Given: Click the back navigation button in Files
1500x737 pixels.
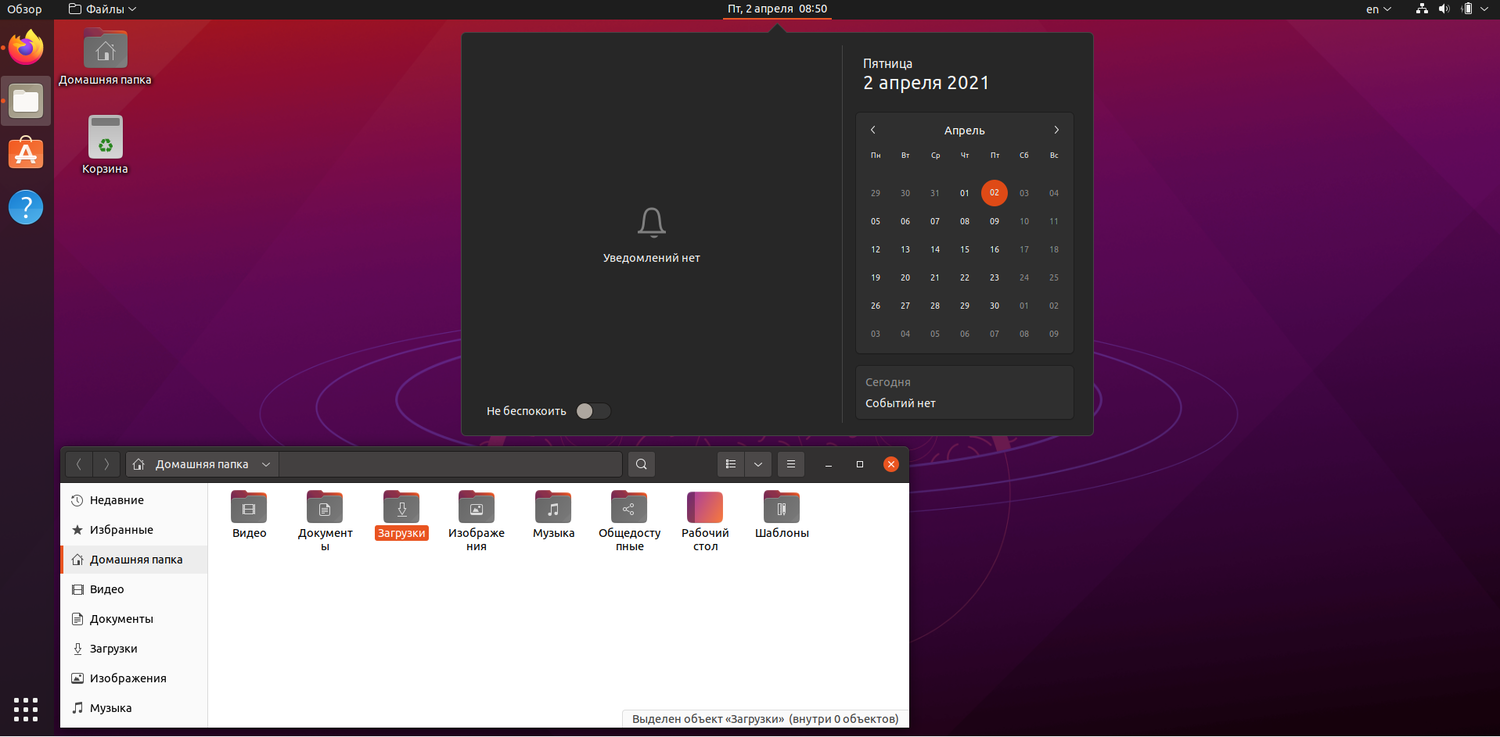Looking at the screenshot, I should (78, 464).
